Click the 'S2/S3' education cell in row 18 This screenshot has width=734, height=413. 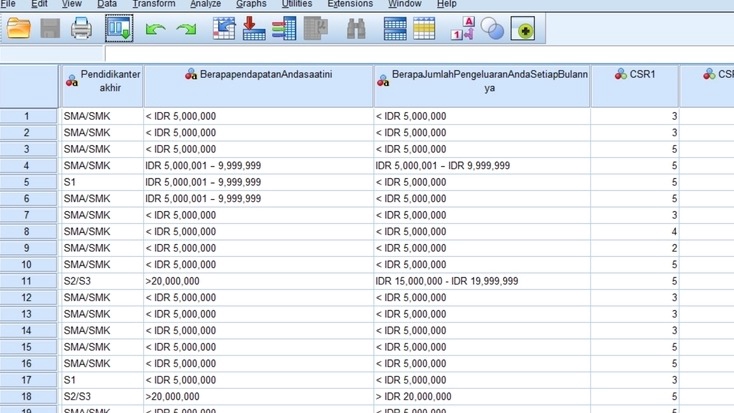point(102,397)
